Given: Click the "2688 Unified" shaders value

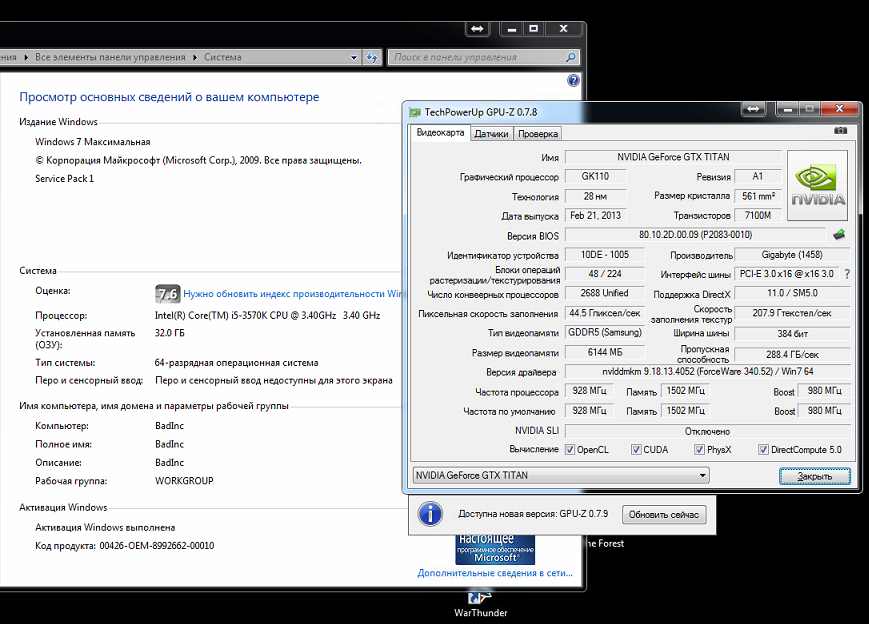Looking at the screenshot, I should 605,293.
